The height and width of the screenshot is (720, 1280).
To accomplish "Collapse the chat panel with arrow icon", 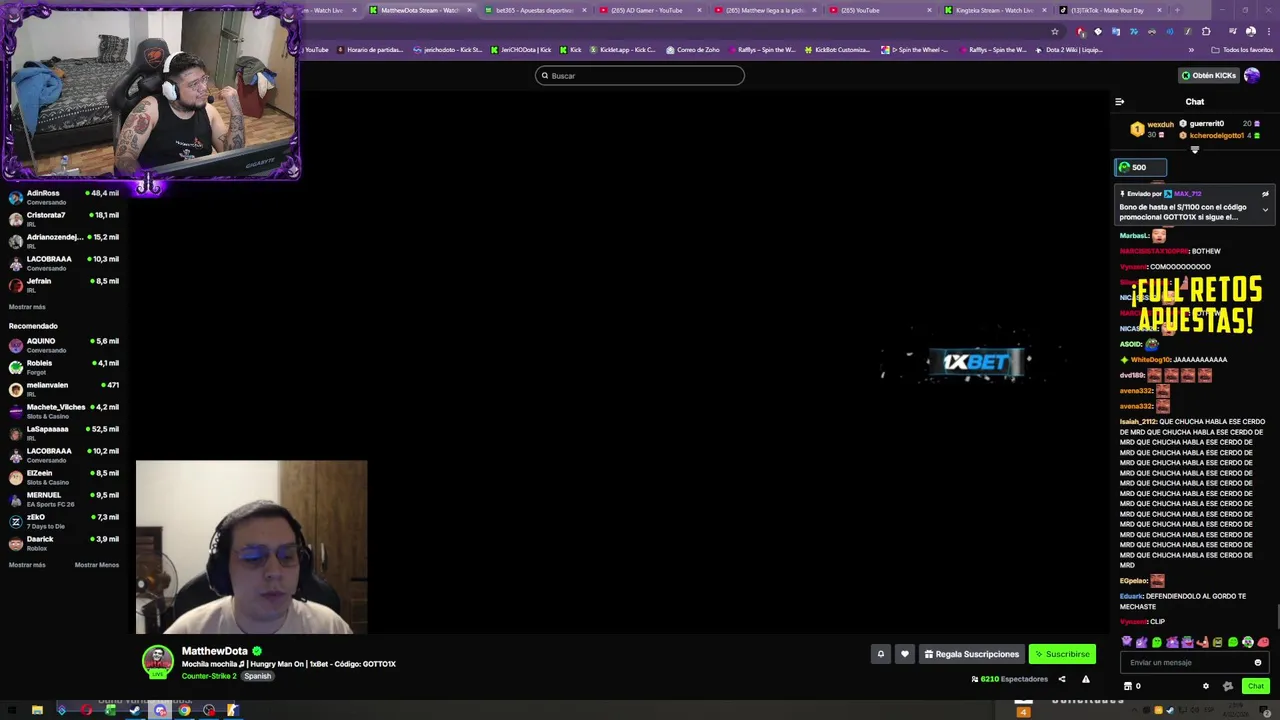I will 1119,102.
